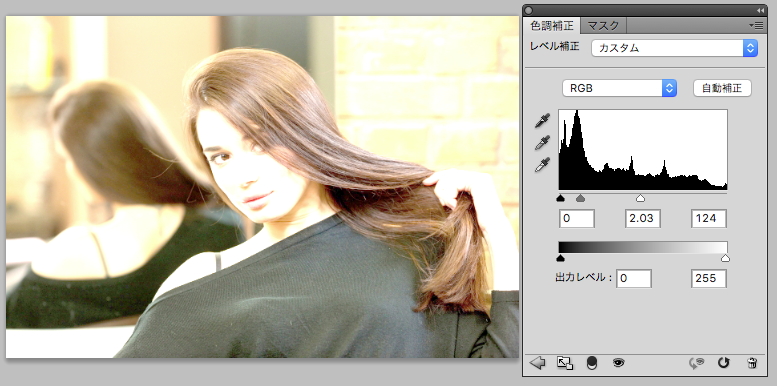Select the 色調補正 tab
Image resolution: width=777 pixels, height=386 pixels.
[x=552, y=25]
